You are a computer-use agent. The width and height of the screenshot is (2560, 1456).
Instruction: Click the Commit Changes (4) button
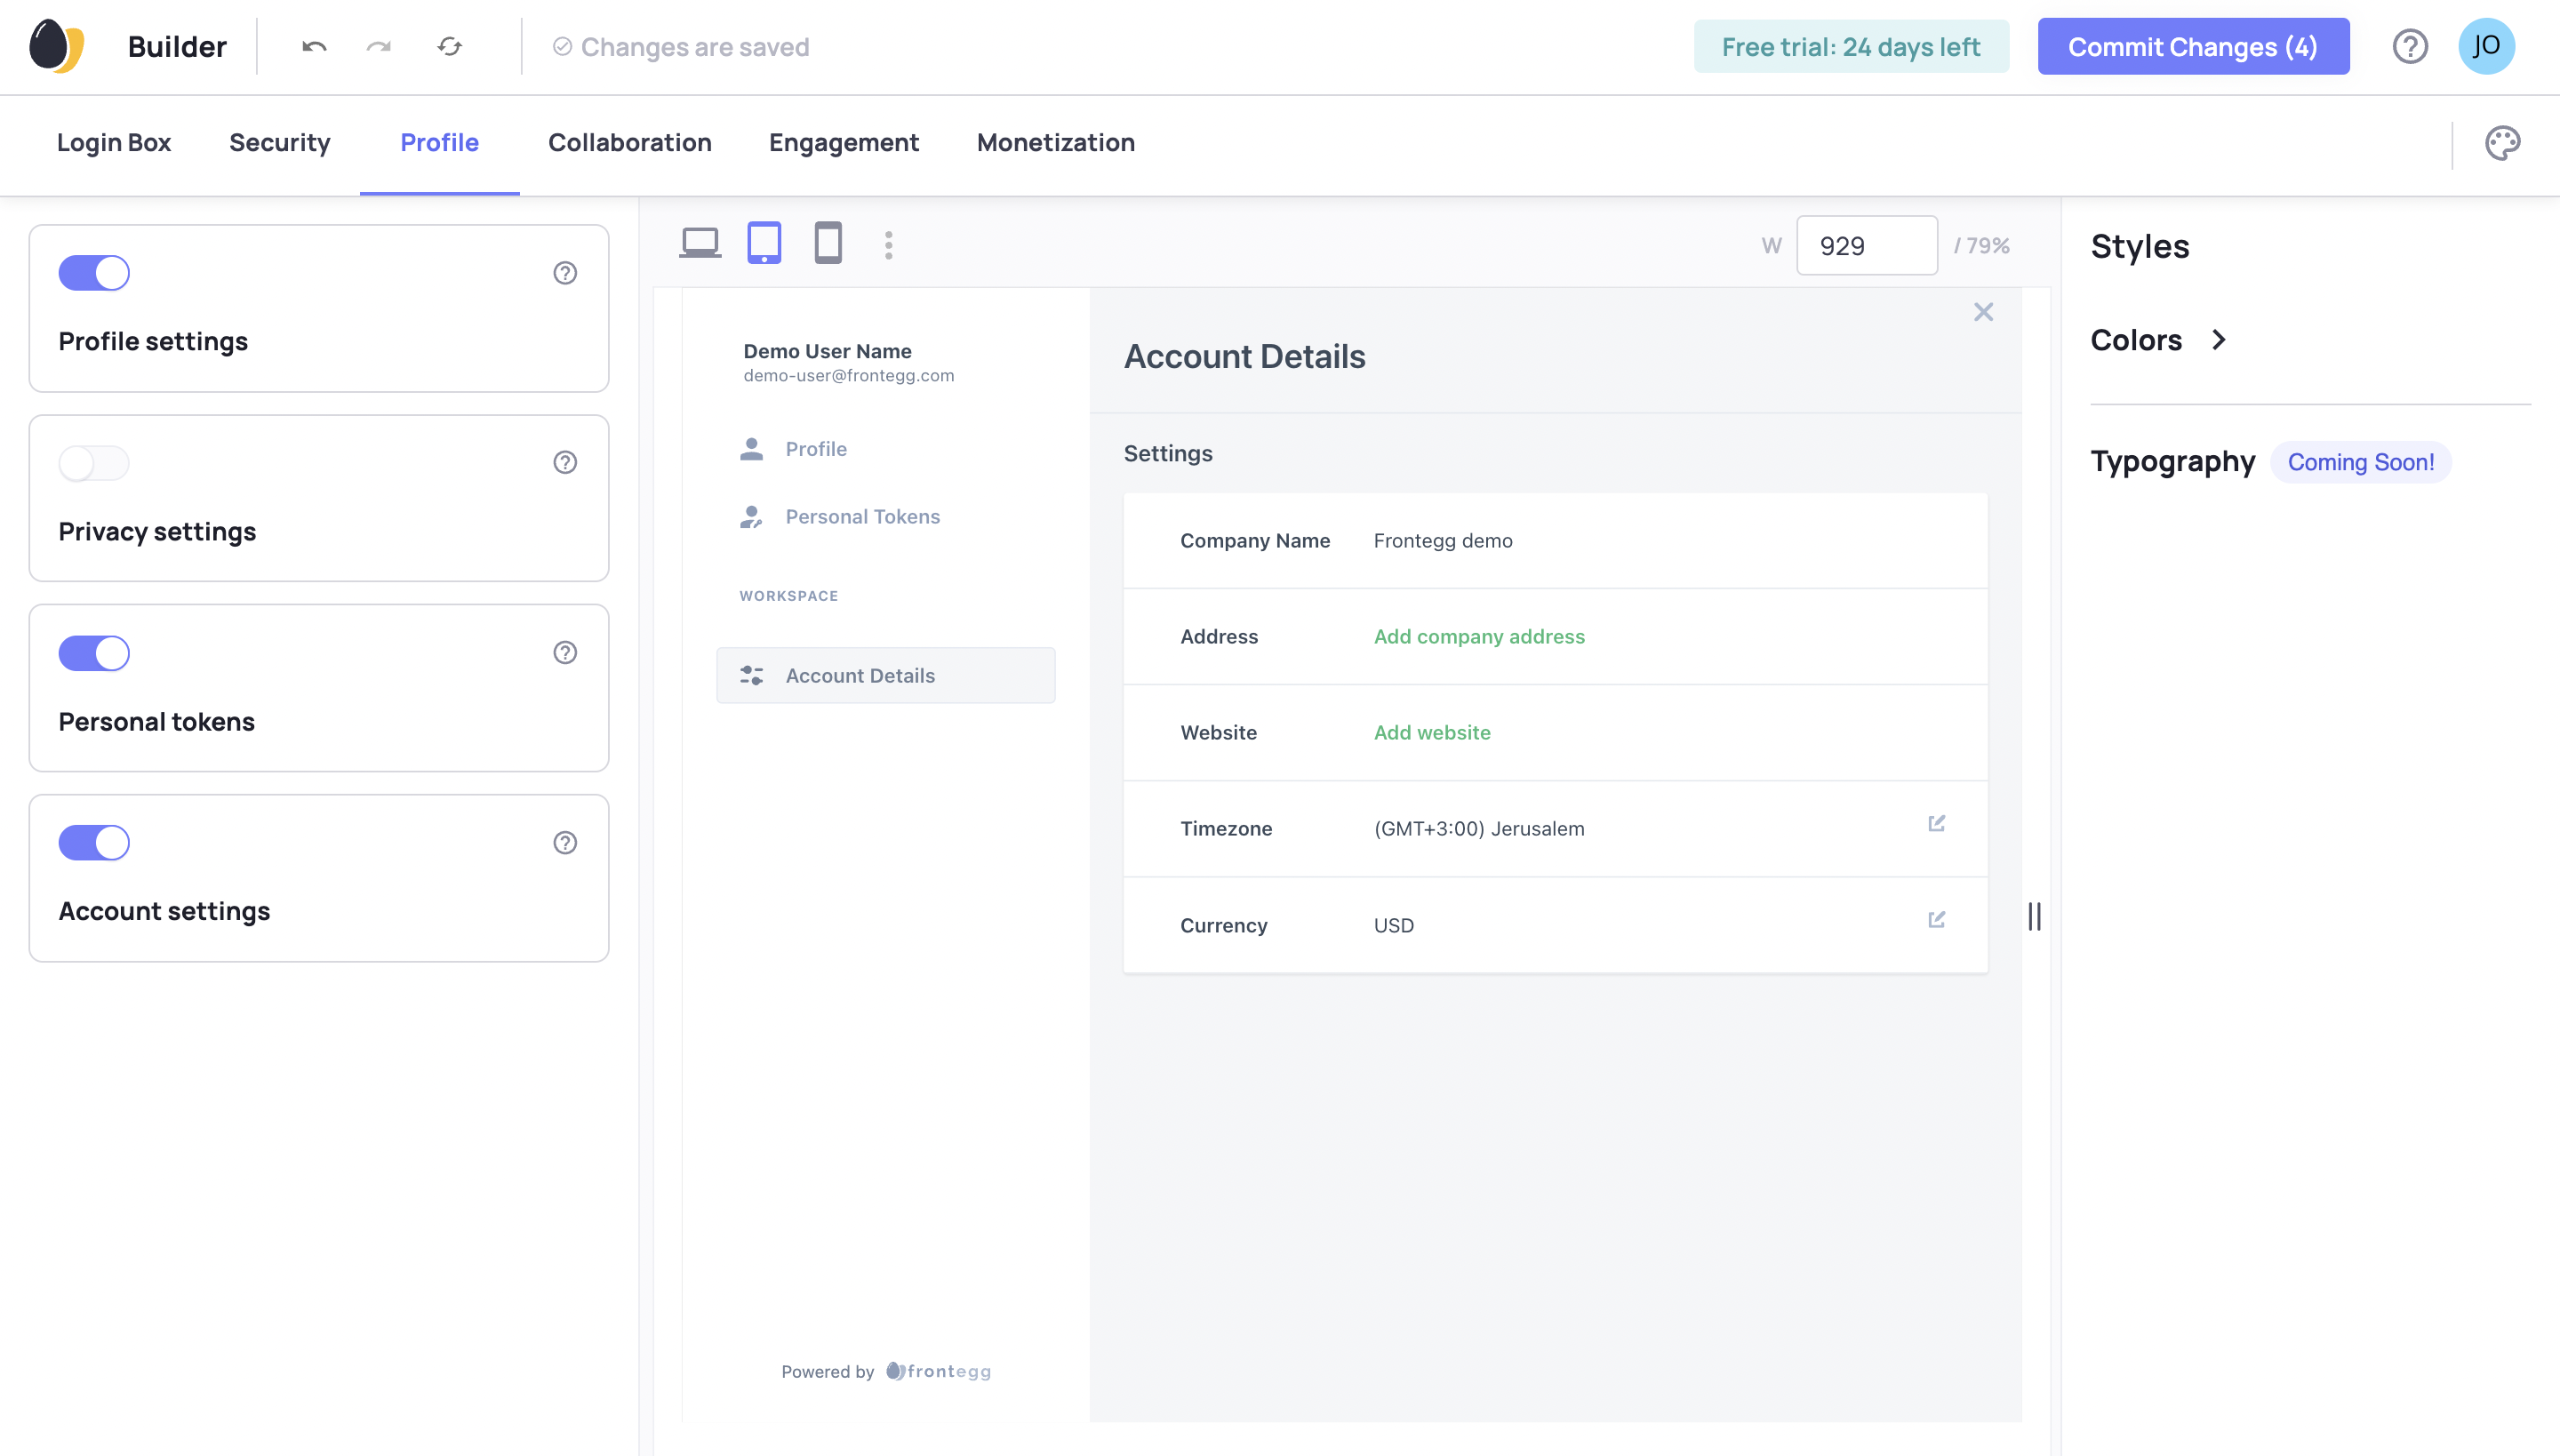tap(2193, 47)
